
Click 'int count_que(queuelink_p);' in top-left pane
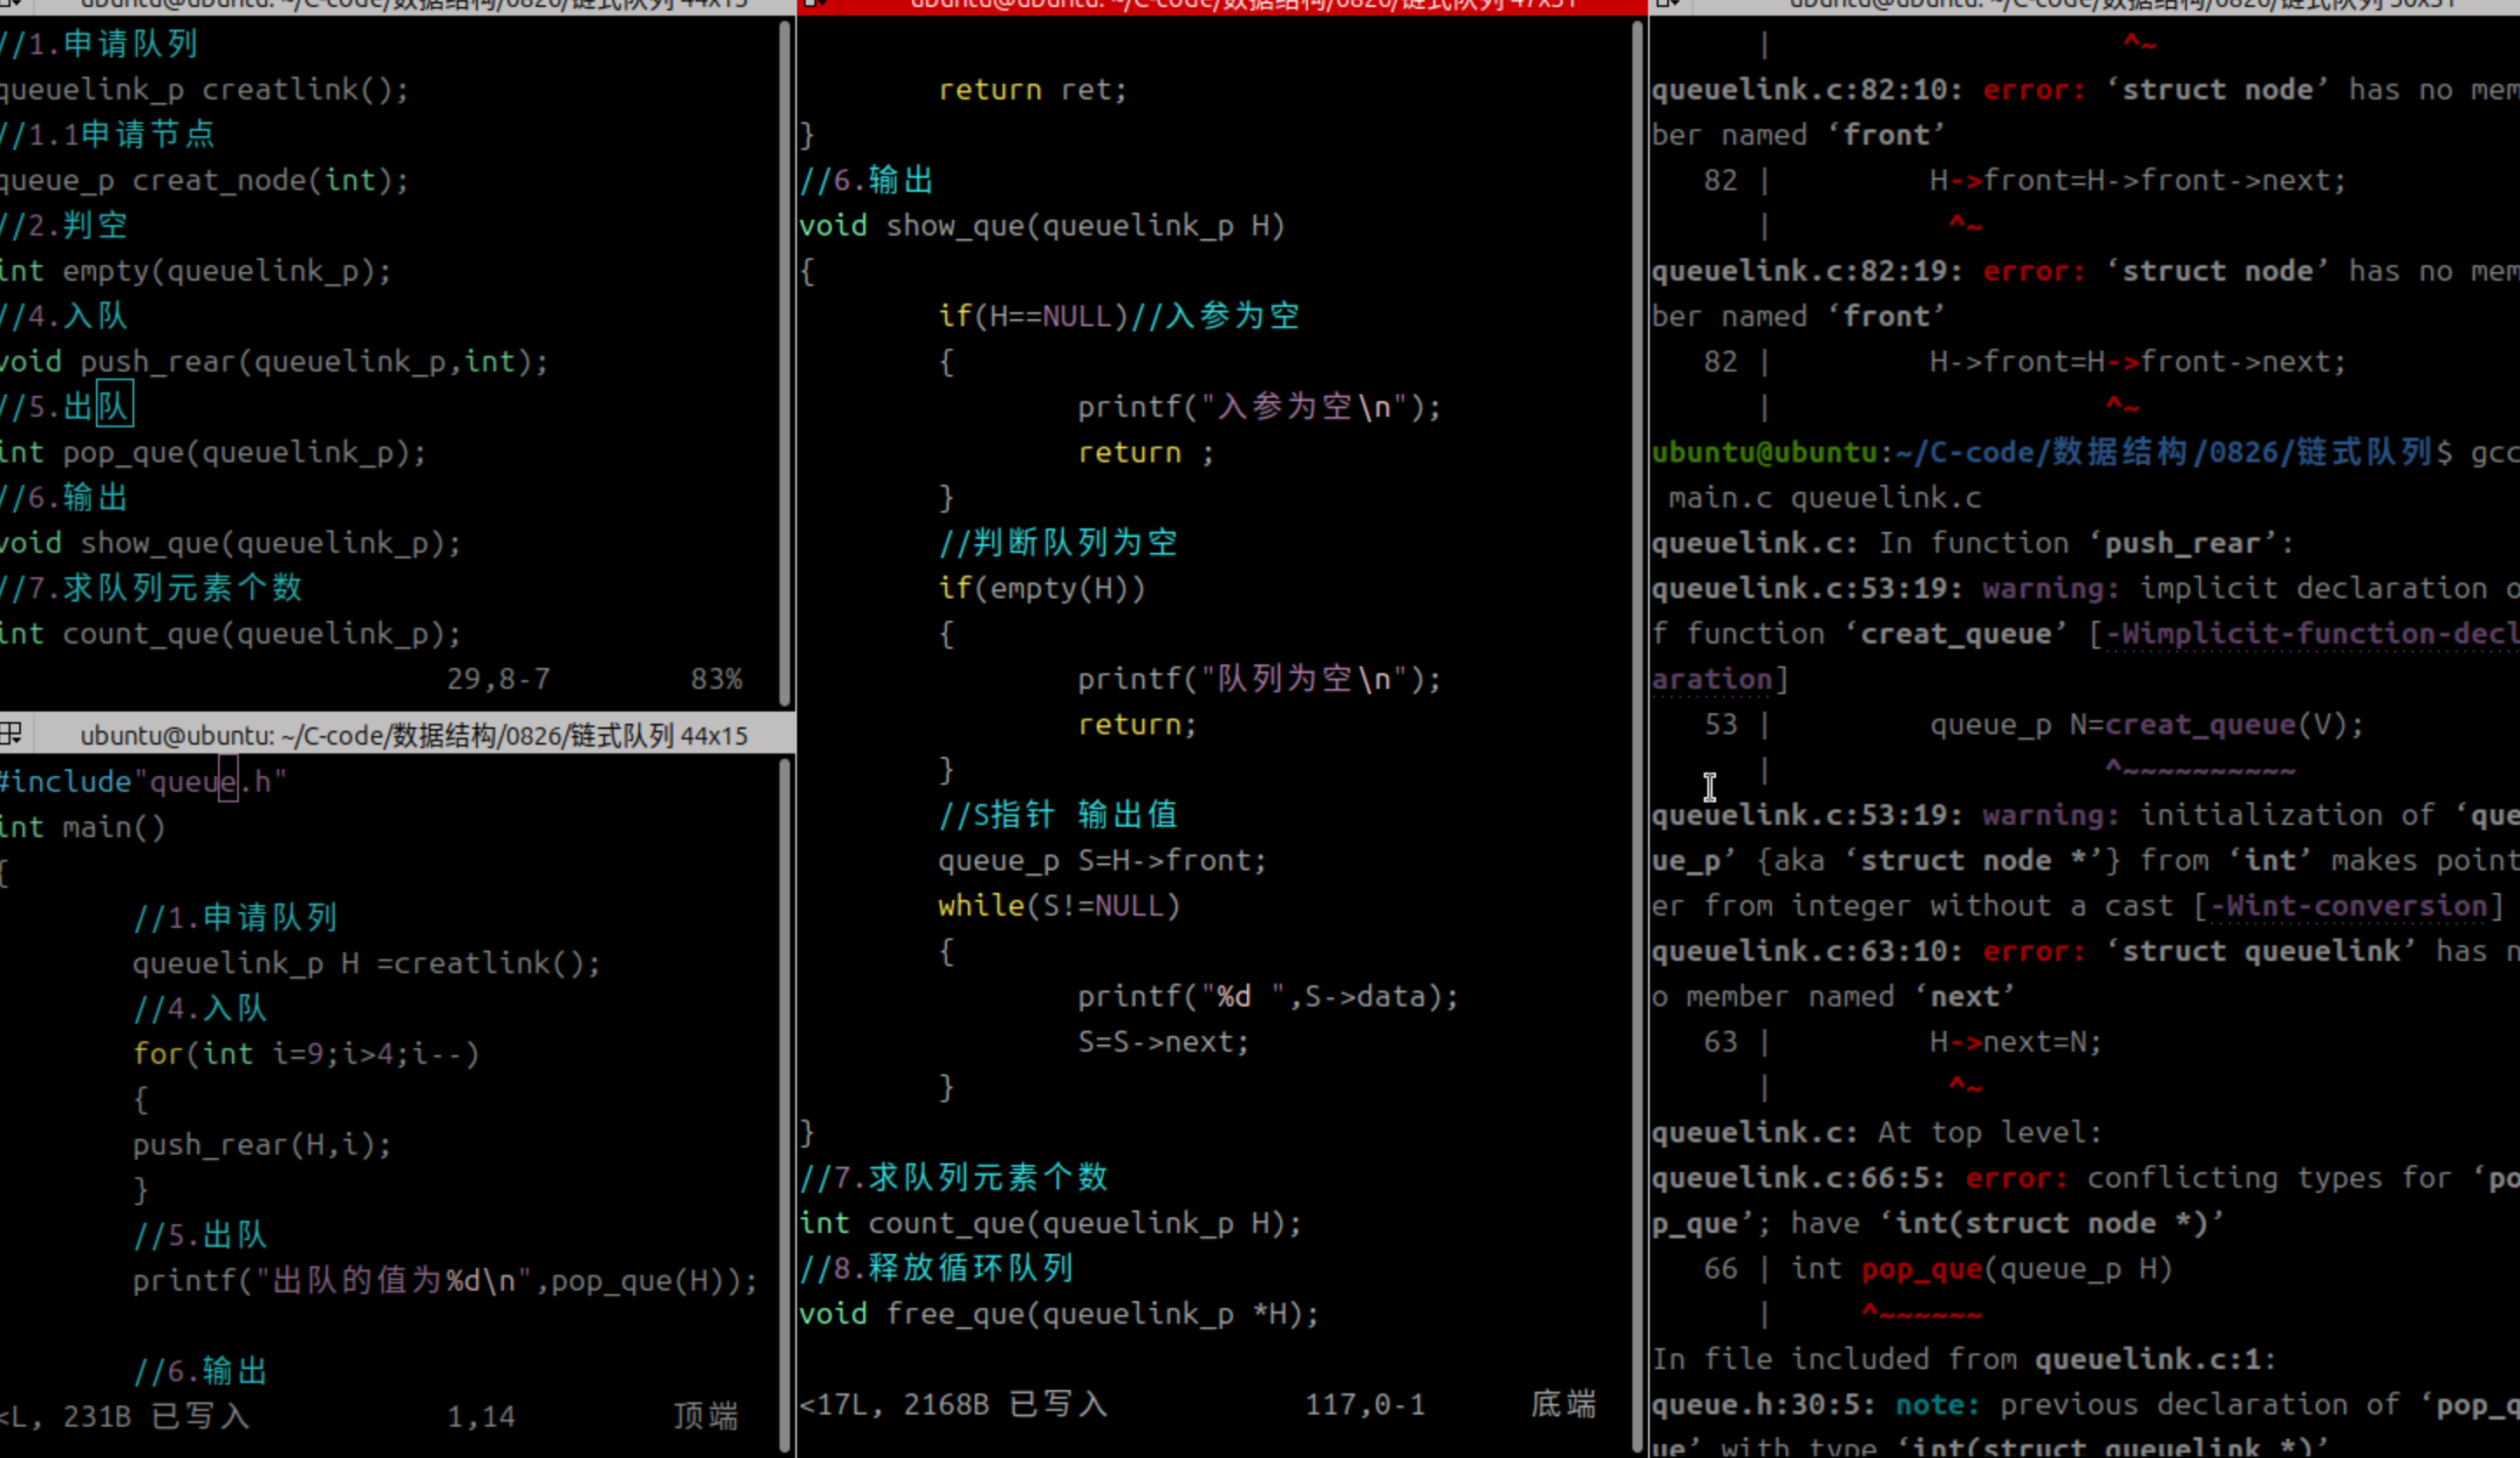(x=230, y=634)
